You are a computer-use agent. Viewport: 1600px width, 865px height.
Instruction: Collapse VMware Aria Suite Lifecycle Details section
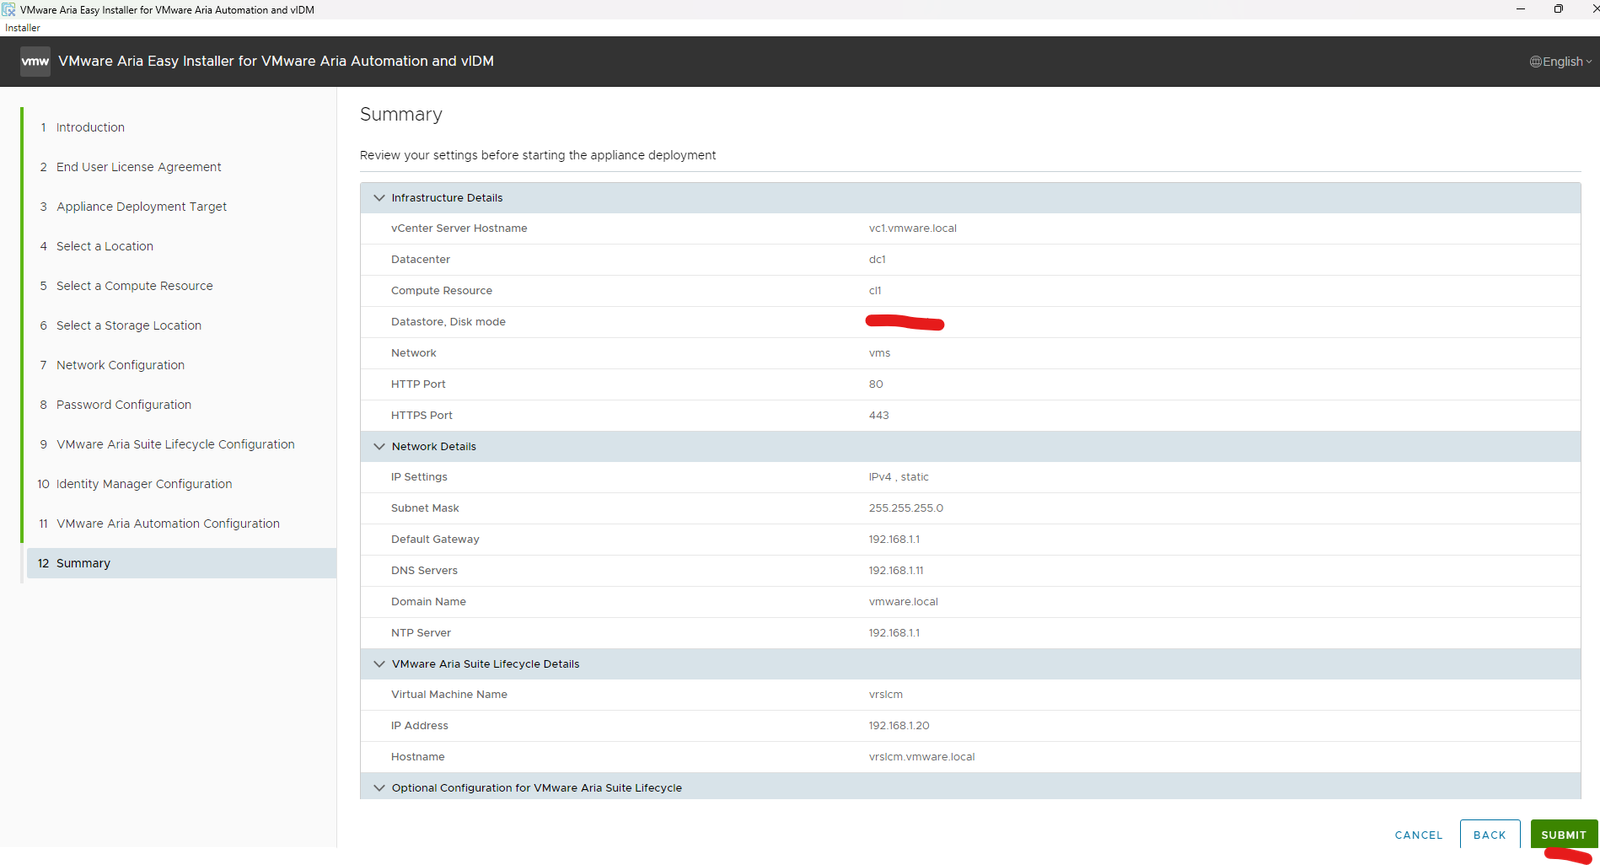(x=379, y=664)
